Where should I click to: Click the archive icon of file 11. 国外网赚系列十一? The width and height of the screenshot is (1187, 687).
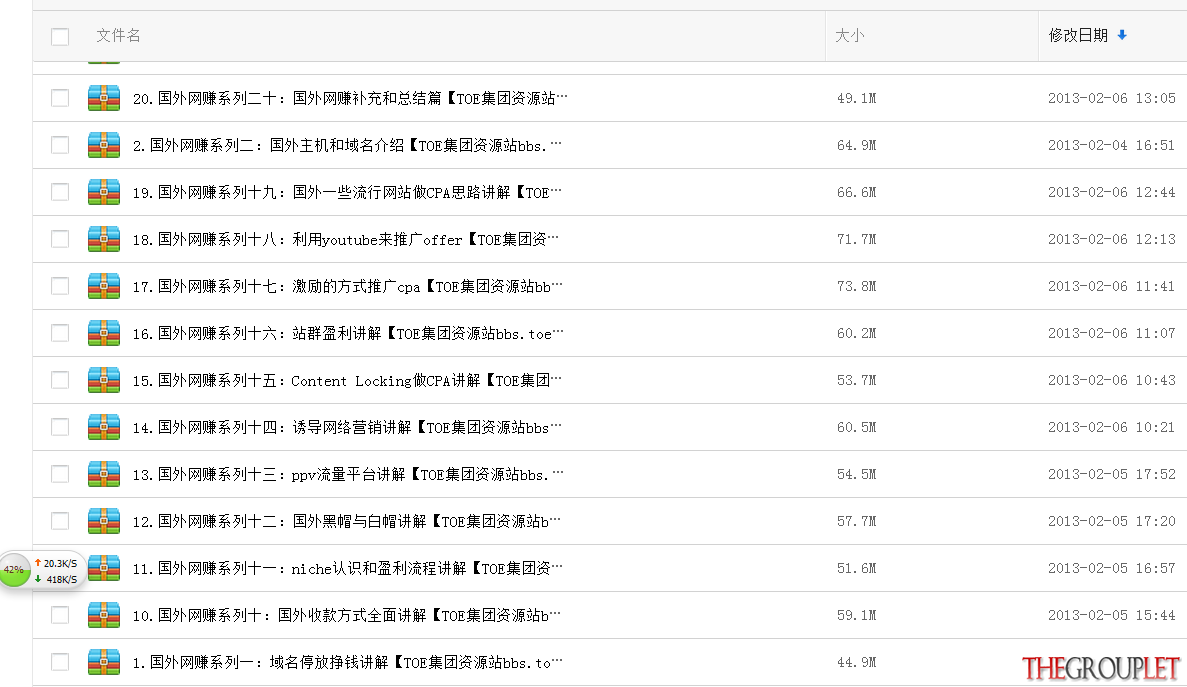pos(104,567)
